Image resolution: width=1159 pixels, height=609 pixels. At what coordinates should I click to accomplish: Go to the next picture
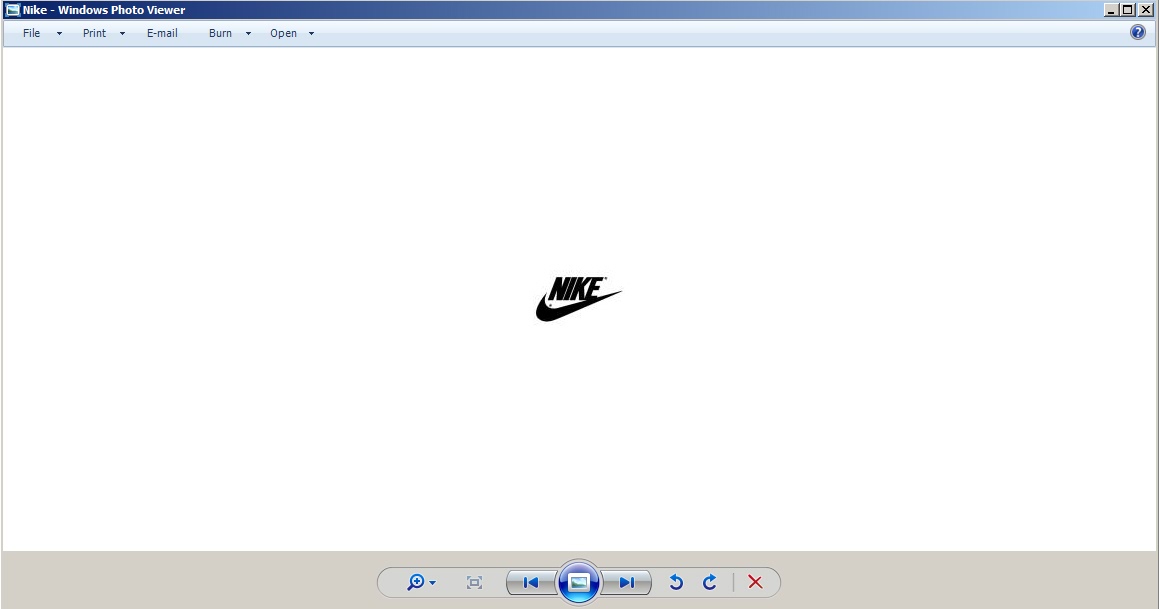(x=627, y=582)
